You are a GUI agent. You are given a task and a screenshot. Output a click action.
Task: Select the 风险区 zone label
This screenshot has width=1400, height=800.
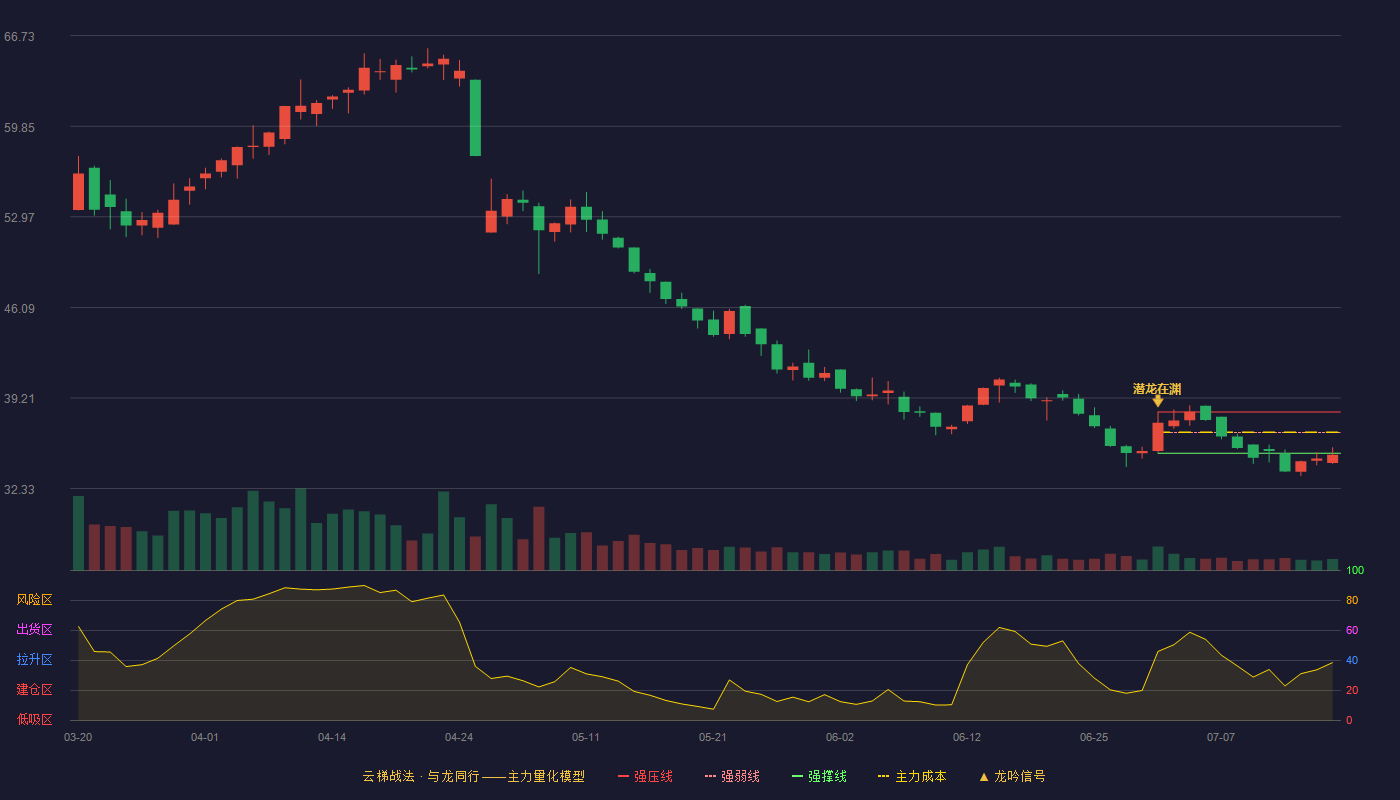pyautogui.click(x=34, y=600)
